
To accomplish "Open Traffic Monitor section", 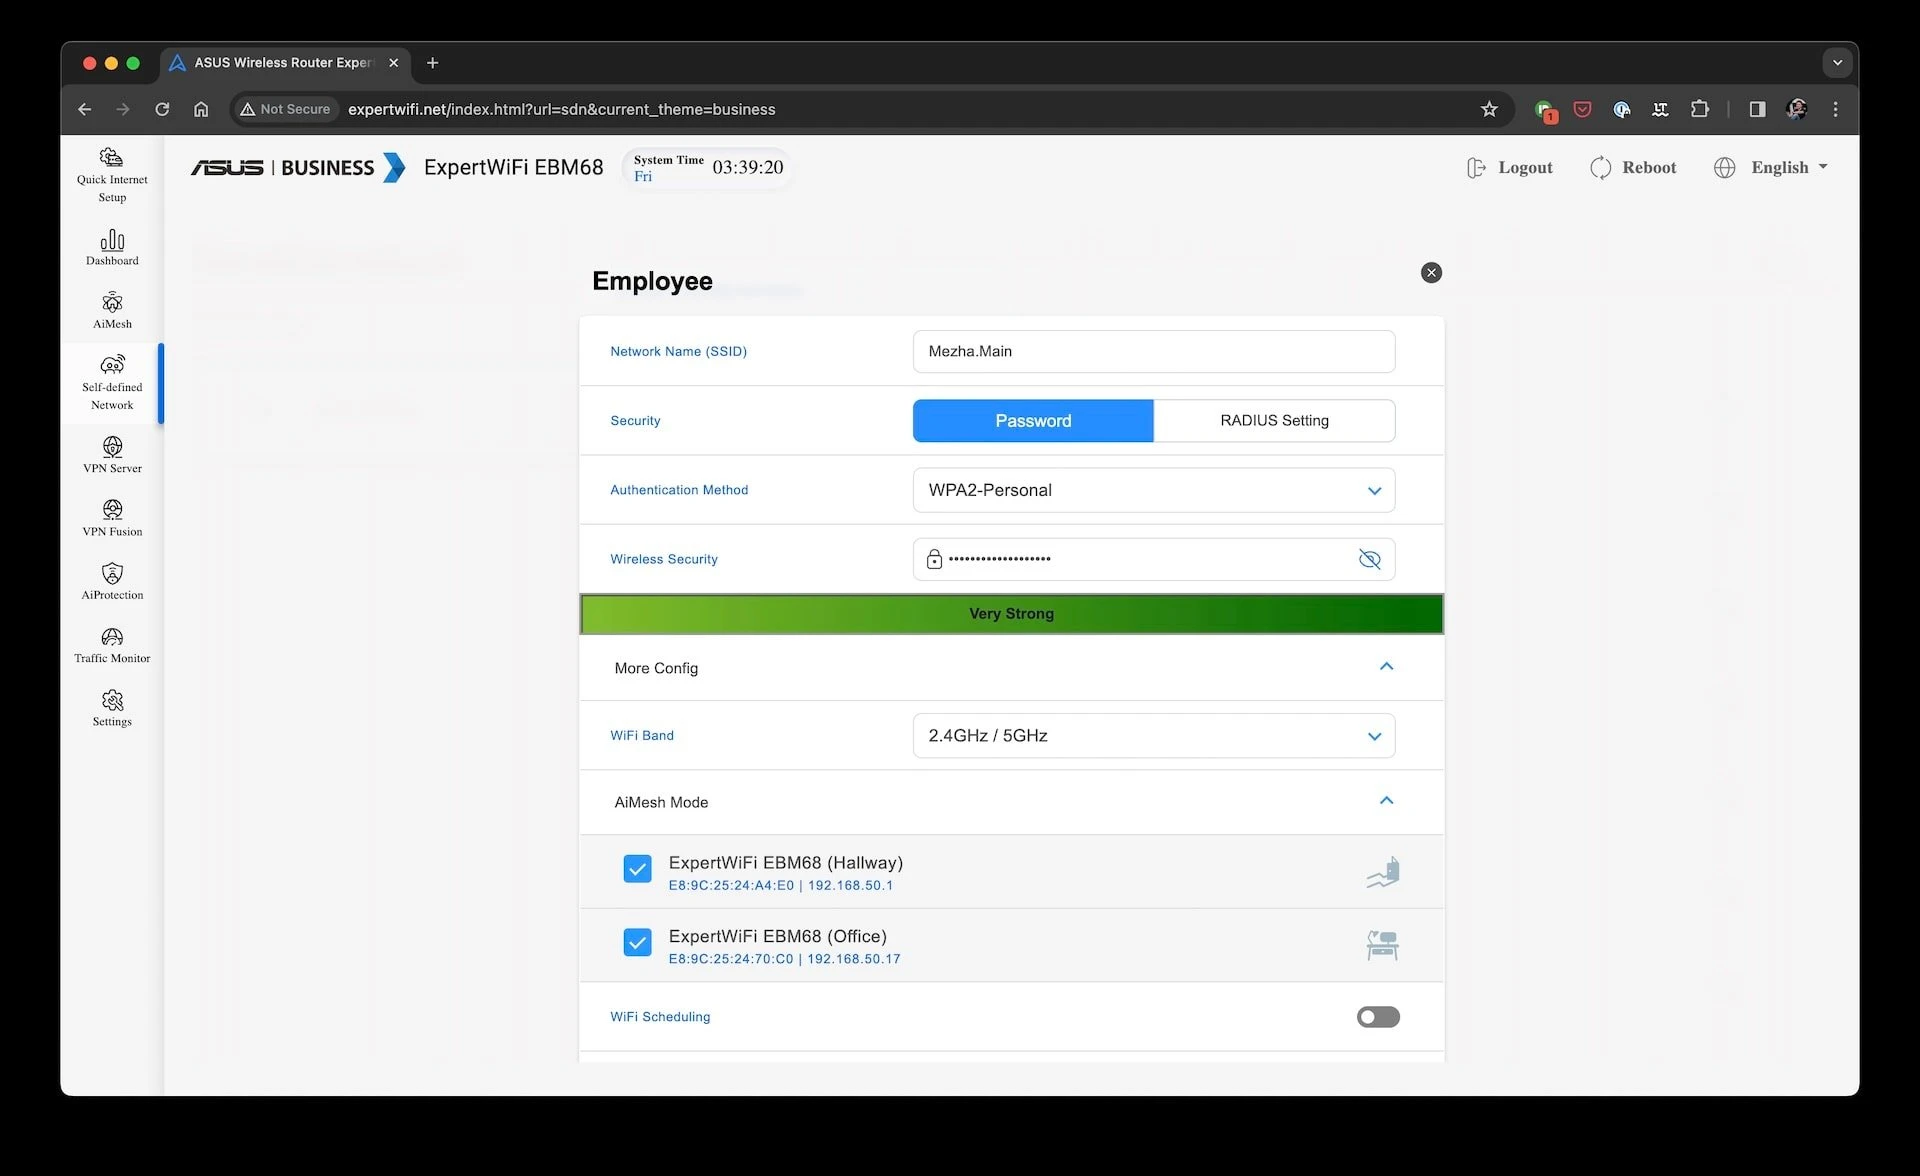I will point(112,645).
